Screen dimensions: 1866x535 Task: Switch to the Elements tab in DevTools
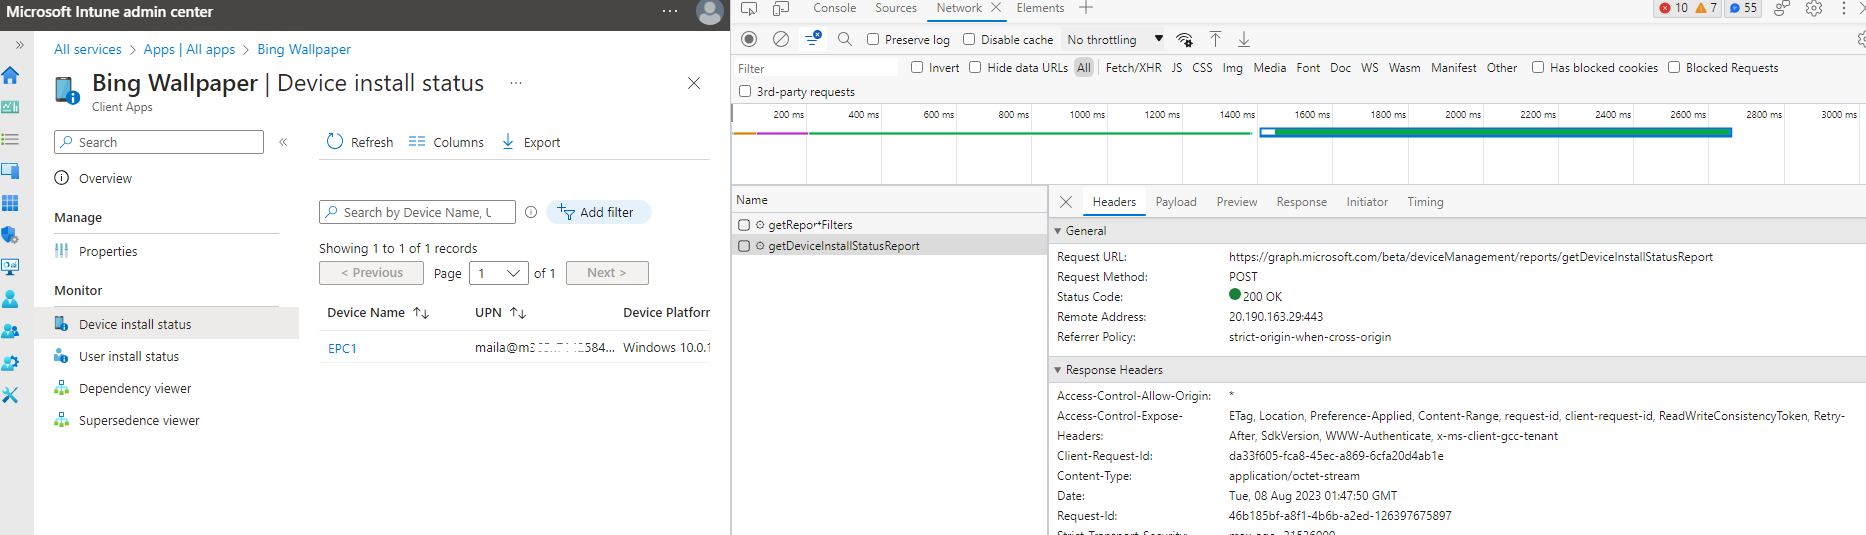[x=1040, y=8]
